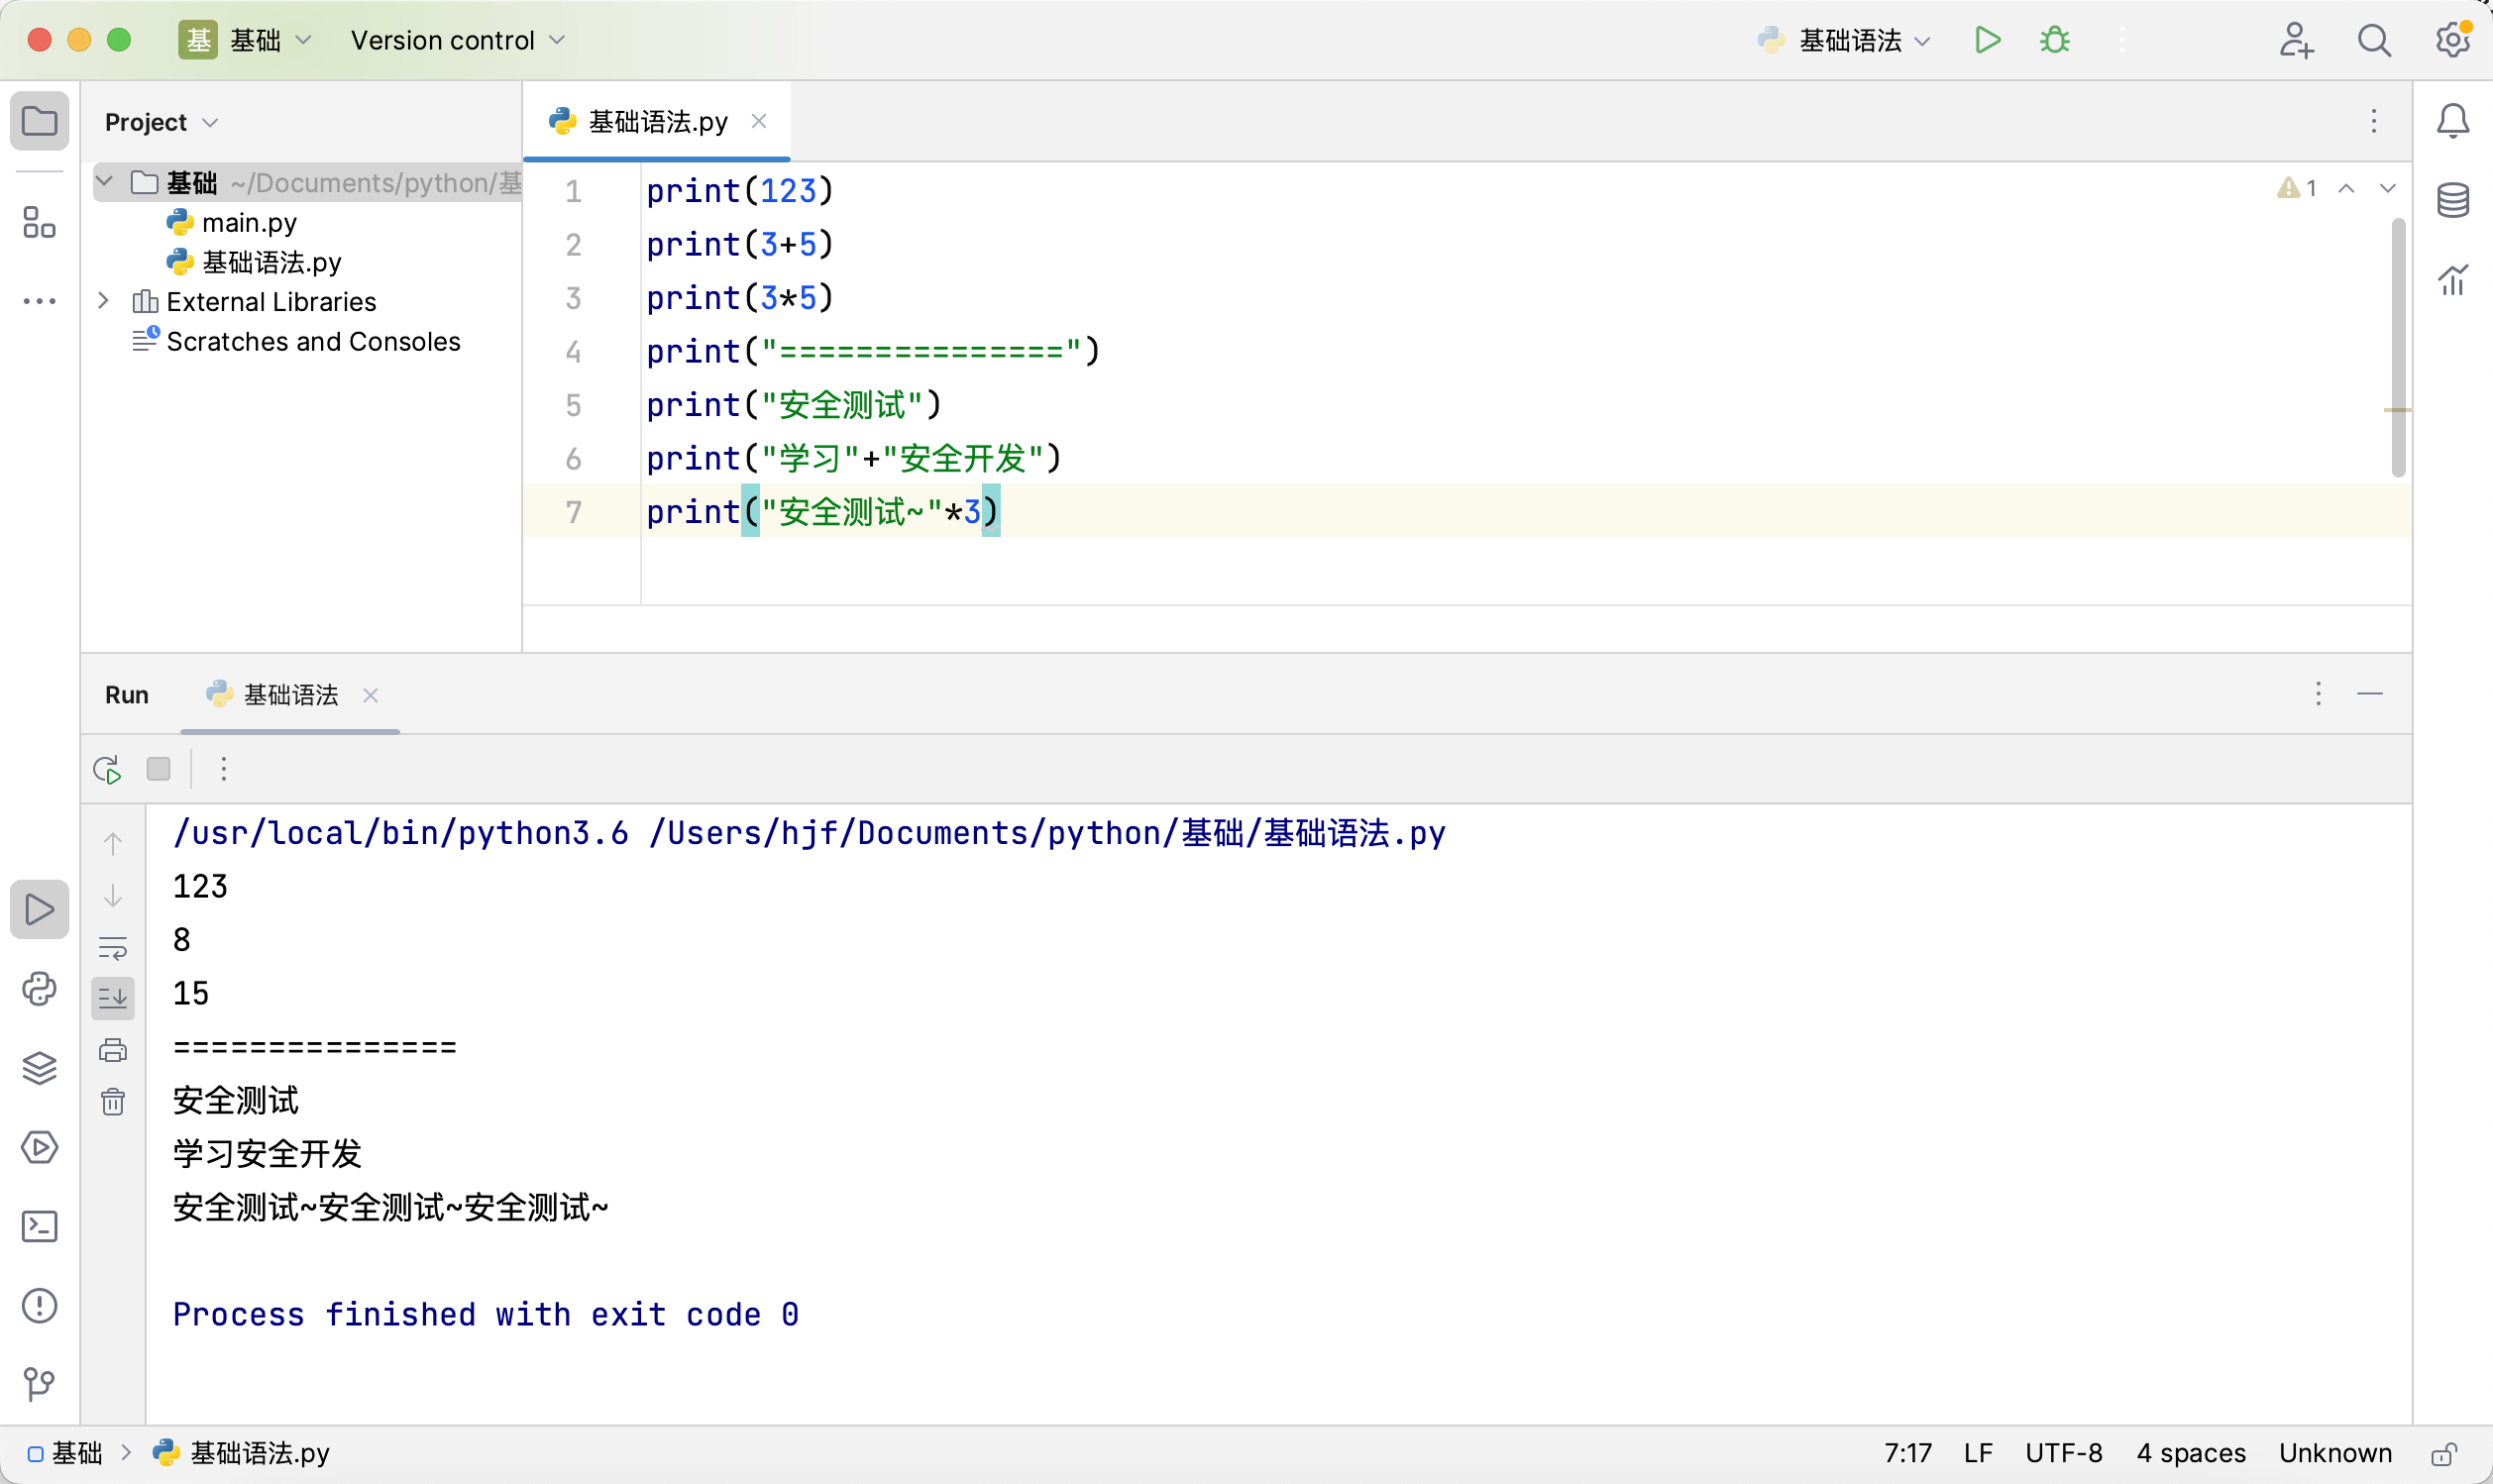Jump up the stack trace arrow
This screenshot has height=1484, width=2493.
click(x=113, y=843)
